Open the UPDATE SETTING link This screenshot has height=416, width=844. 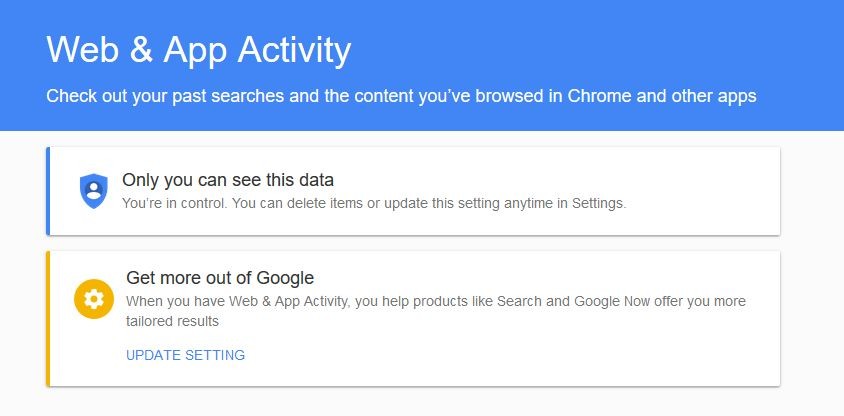coord(185,355)
